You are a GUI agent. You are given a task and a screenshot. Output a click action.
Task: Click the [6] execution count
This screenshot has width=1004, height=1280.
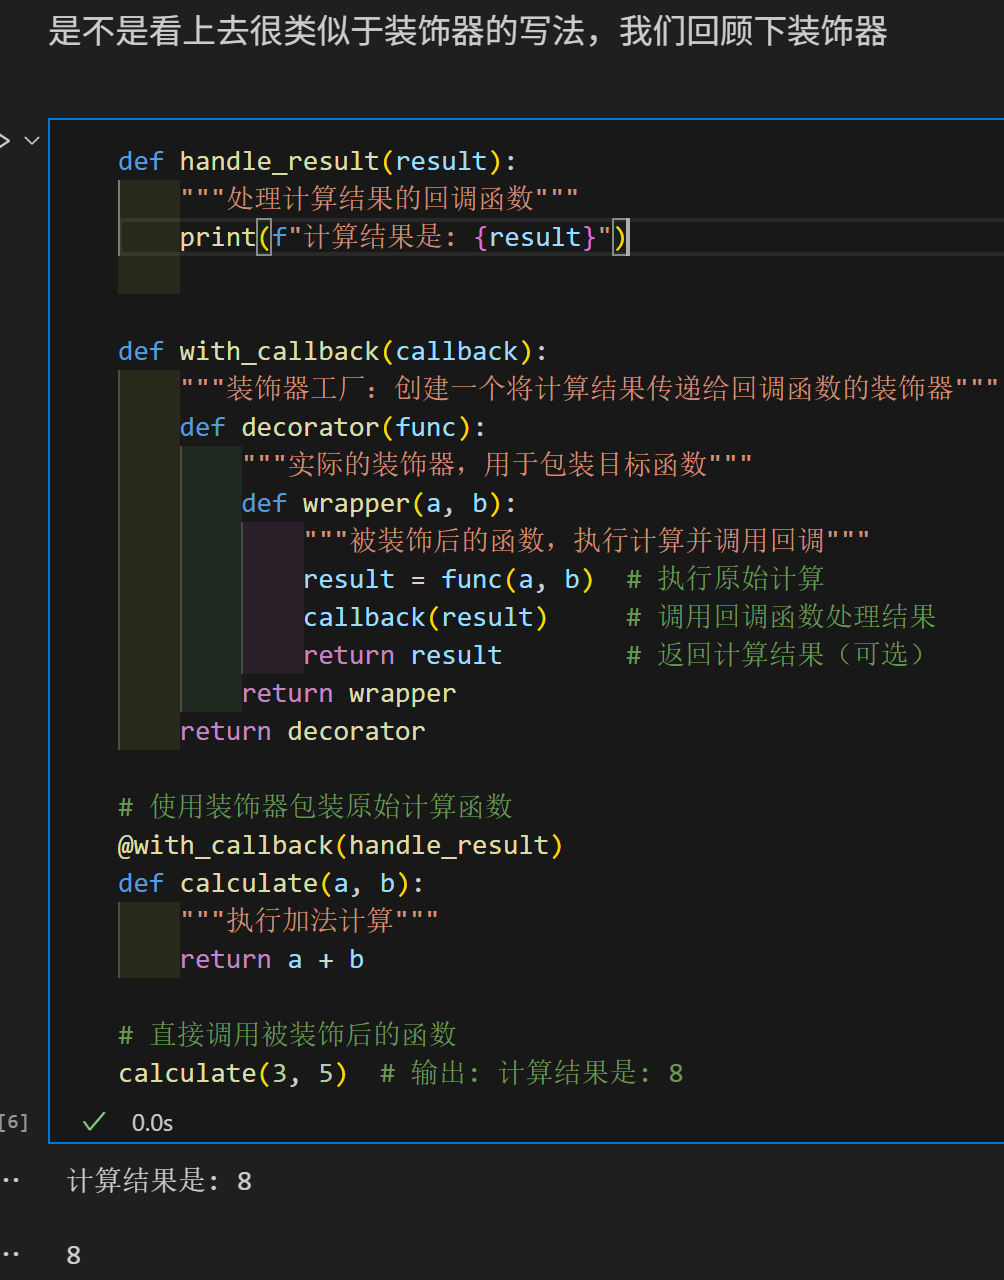point(14,1122)
